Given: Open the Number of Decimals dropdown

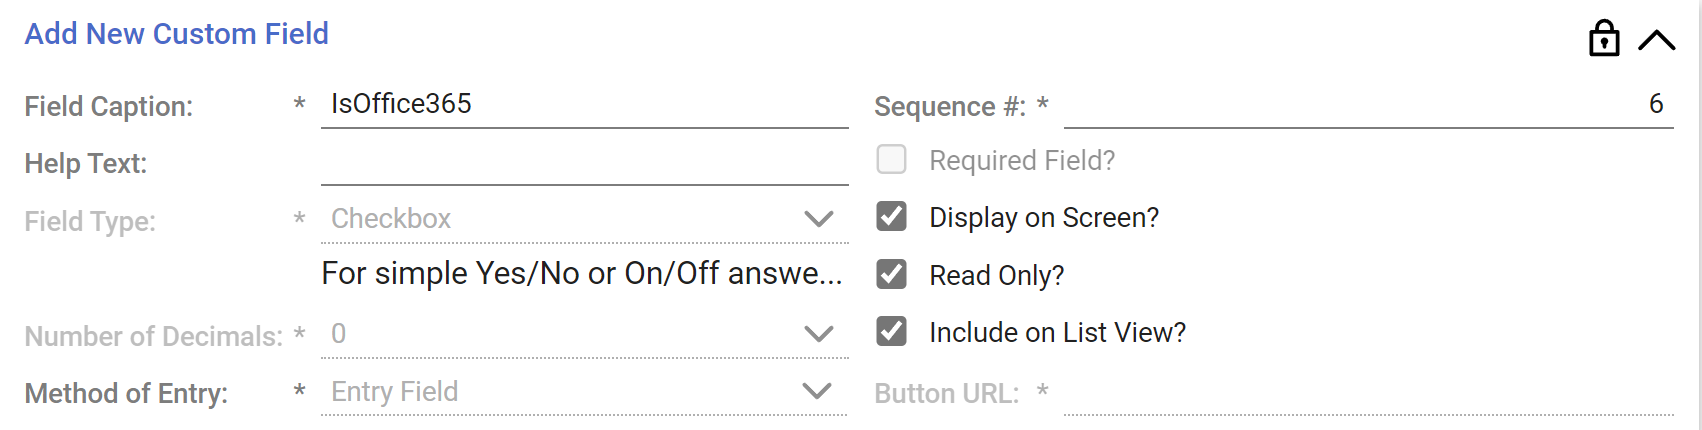Looking at the screenshot, I should pyautogui.click(x=584, y=334).
